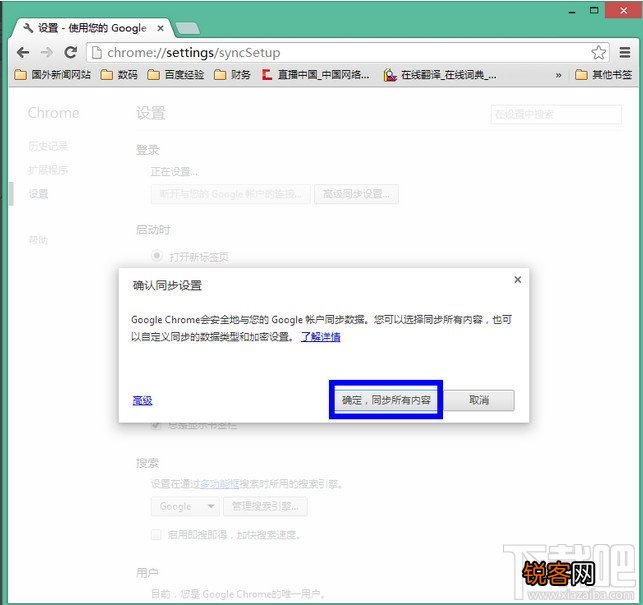Open the 多功能框 link
This screenshot has height=605, width=643.
(x=219, y=484)
